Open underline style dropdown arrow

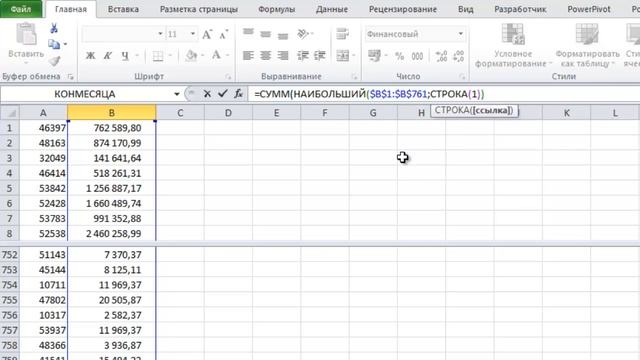tap(137, 56)
